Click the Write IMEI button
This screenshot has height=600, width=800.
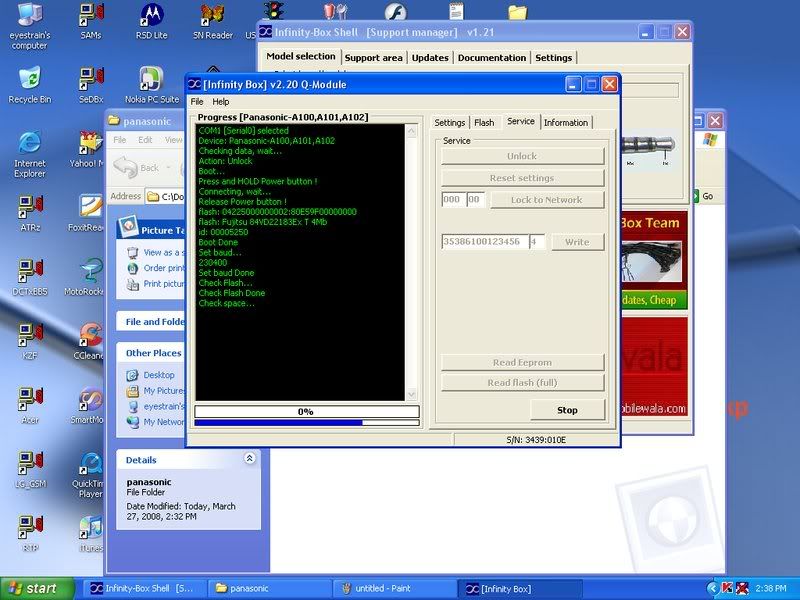pos(577,242)
